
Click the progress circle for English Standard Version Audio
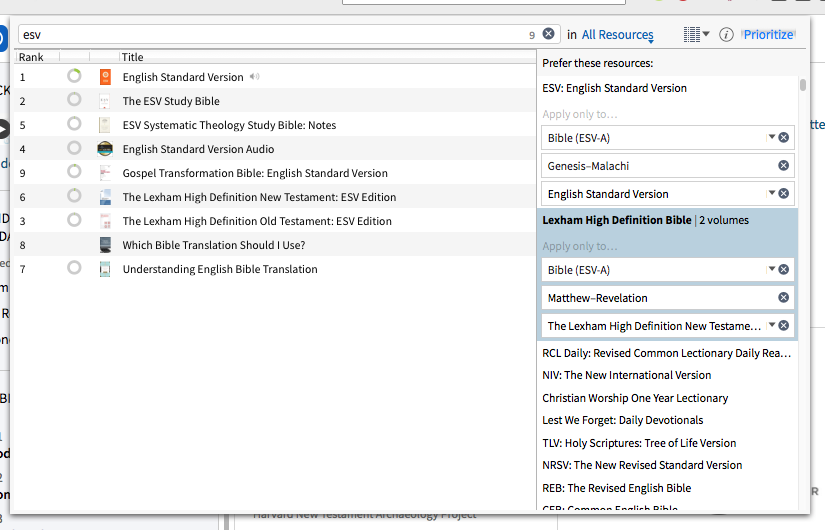point(74,148)
